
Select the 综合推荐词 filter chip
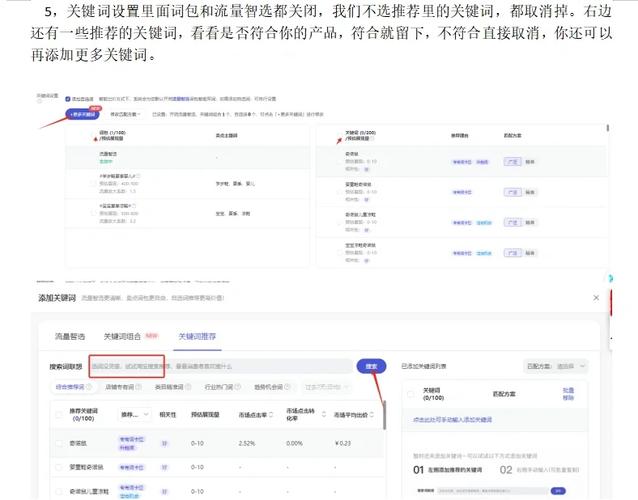click(74, 386)
